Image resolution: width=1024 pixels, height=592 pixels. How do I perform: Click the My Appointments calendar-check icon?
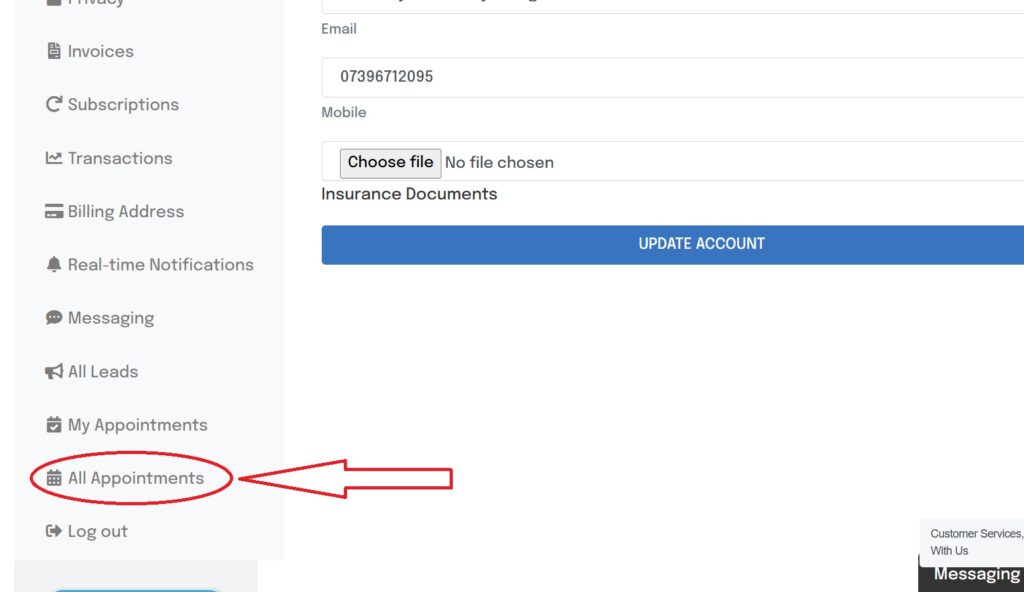[x=54, y=425]
